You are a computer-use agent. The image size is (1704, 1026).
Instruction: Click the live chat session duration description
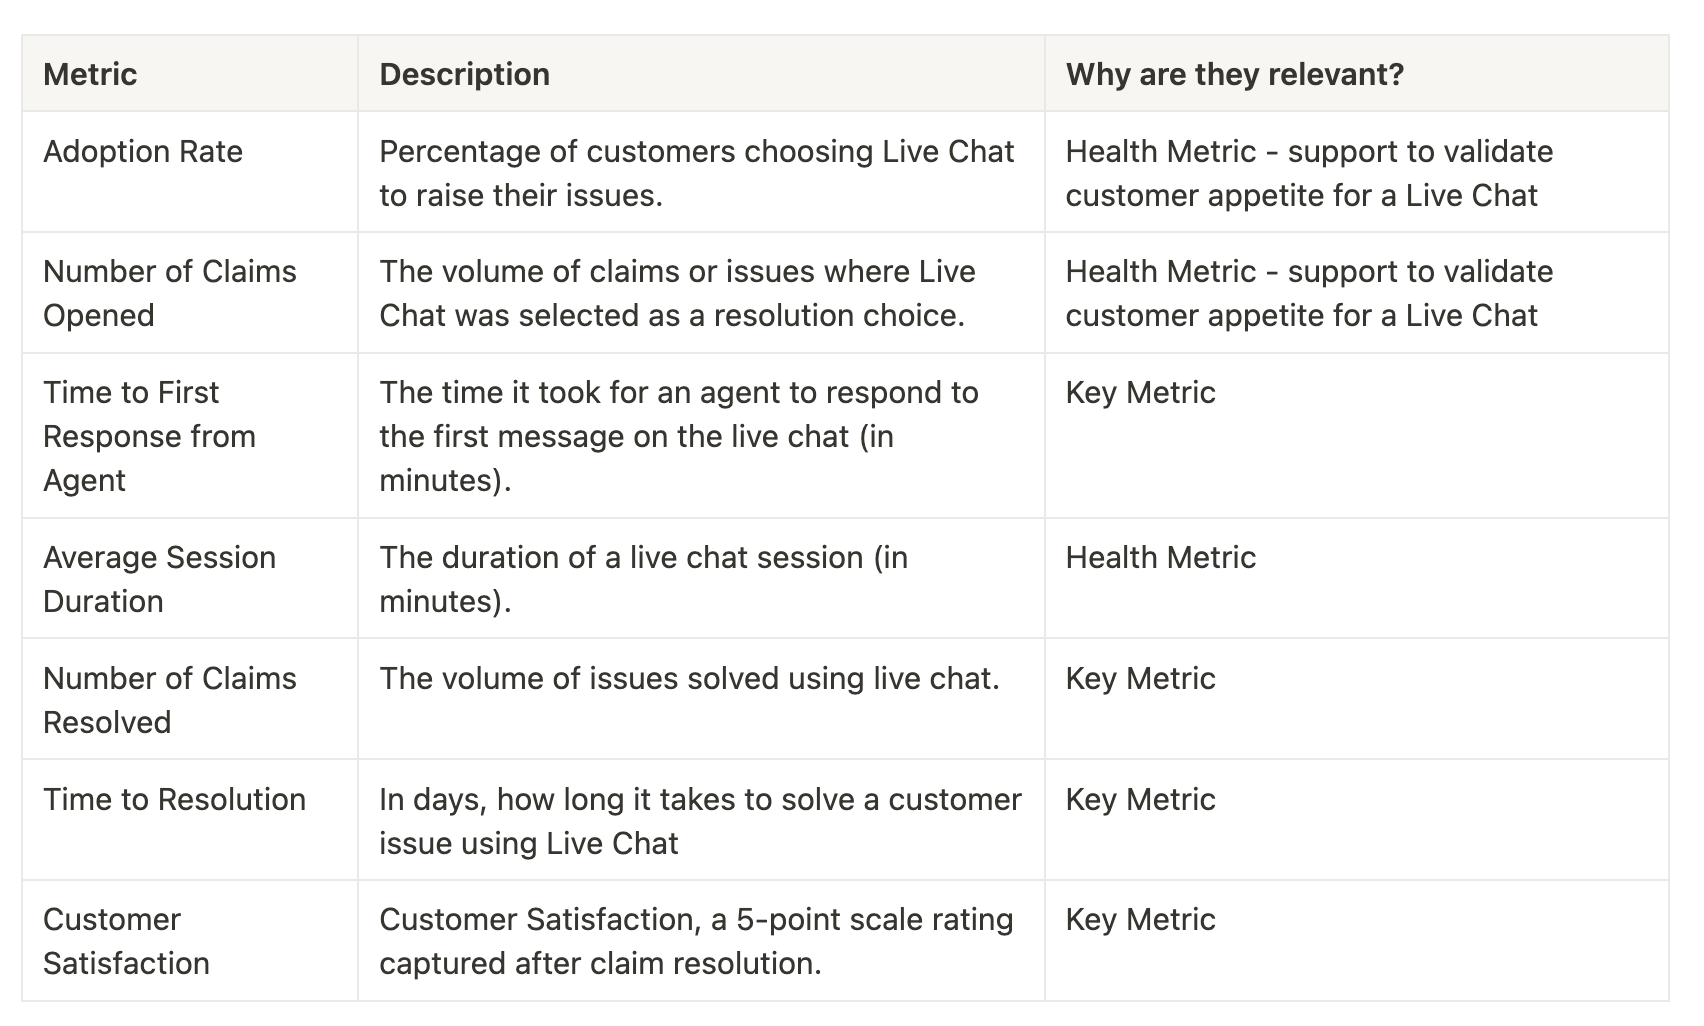(x=644, y=579)
